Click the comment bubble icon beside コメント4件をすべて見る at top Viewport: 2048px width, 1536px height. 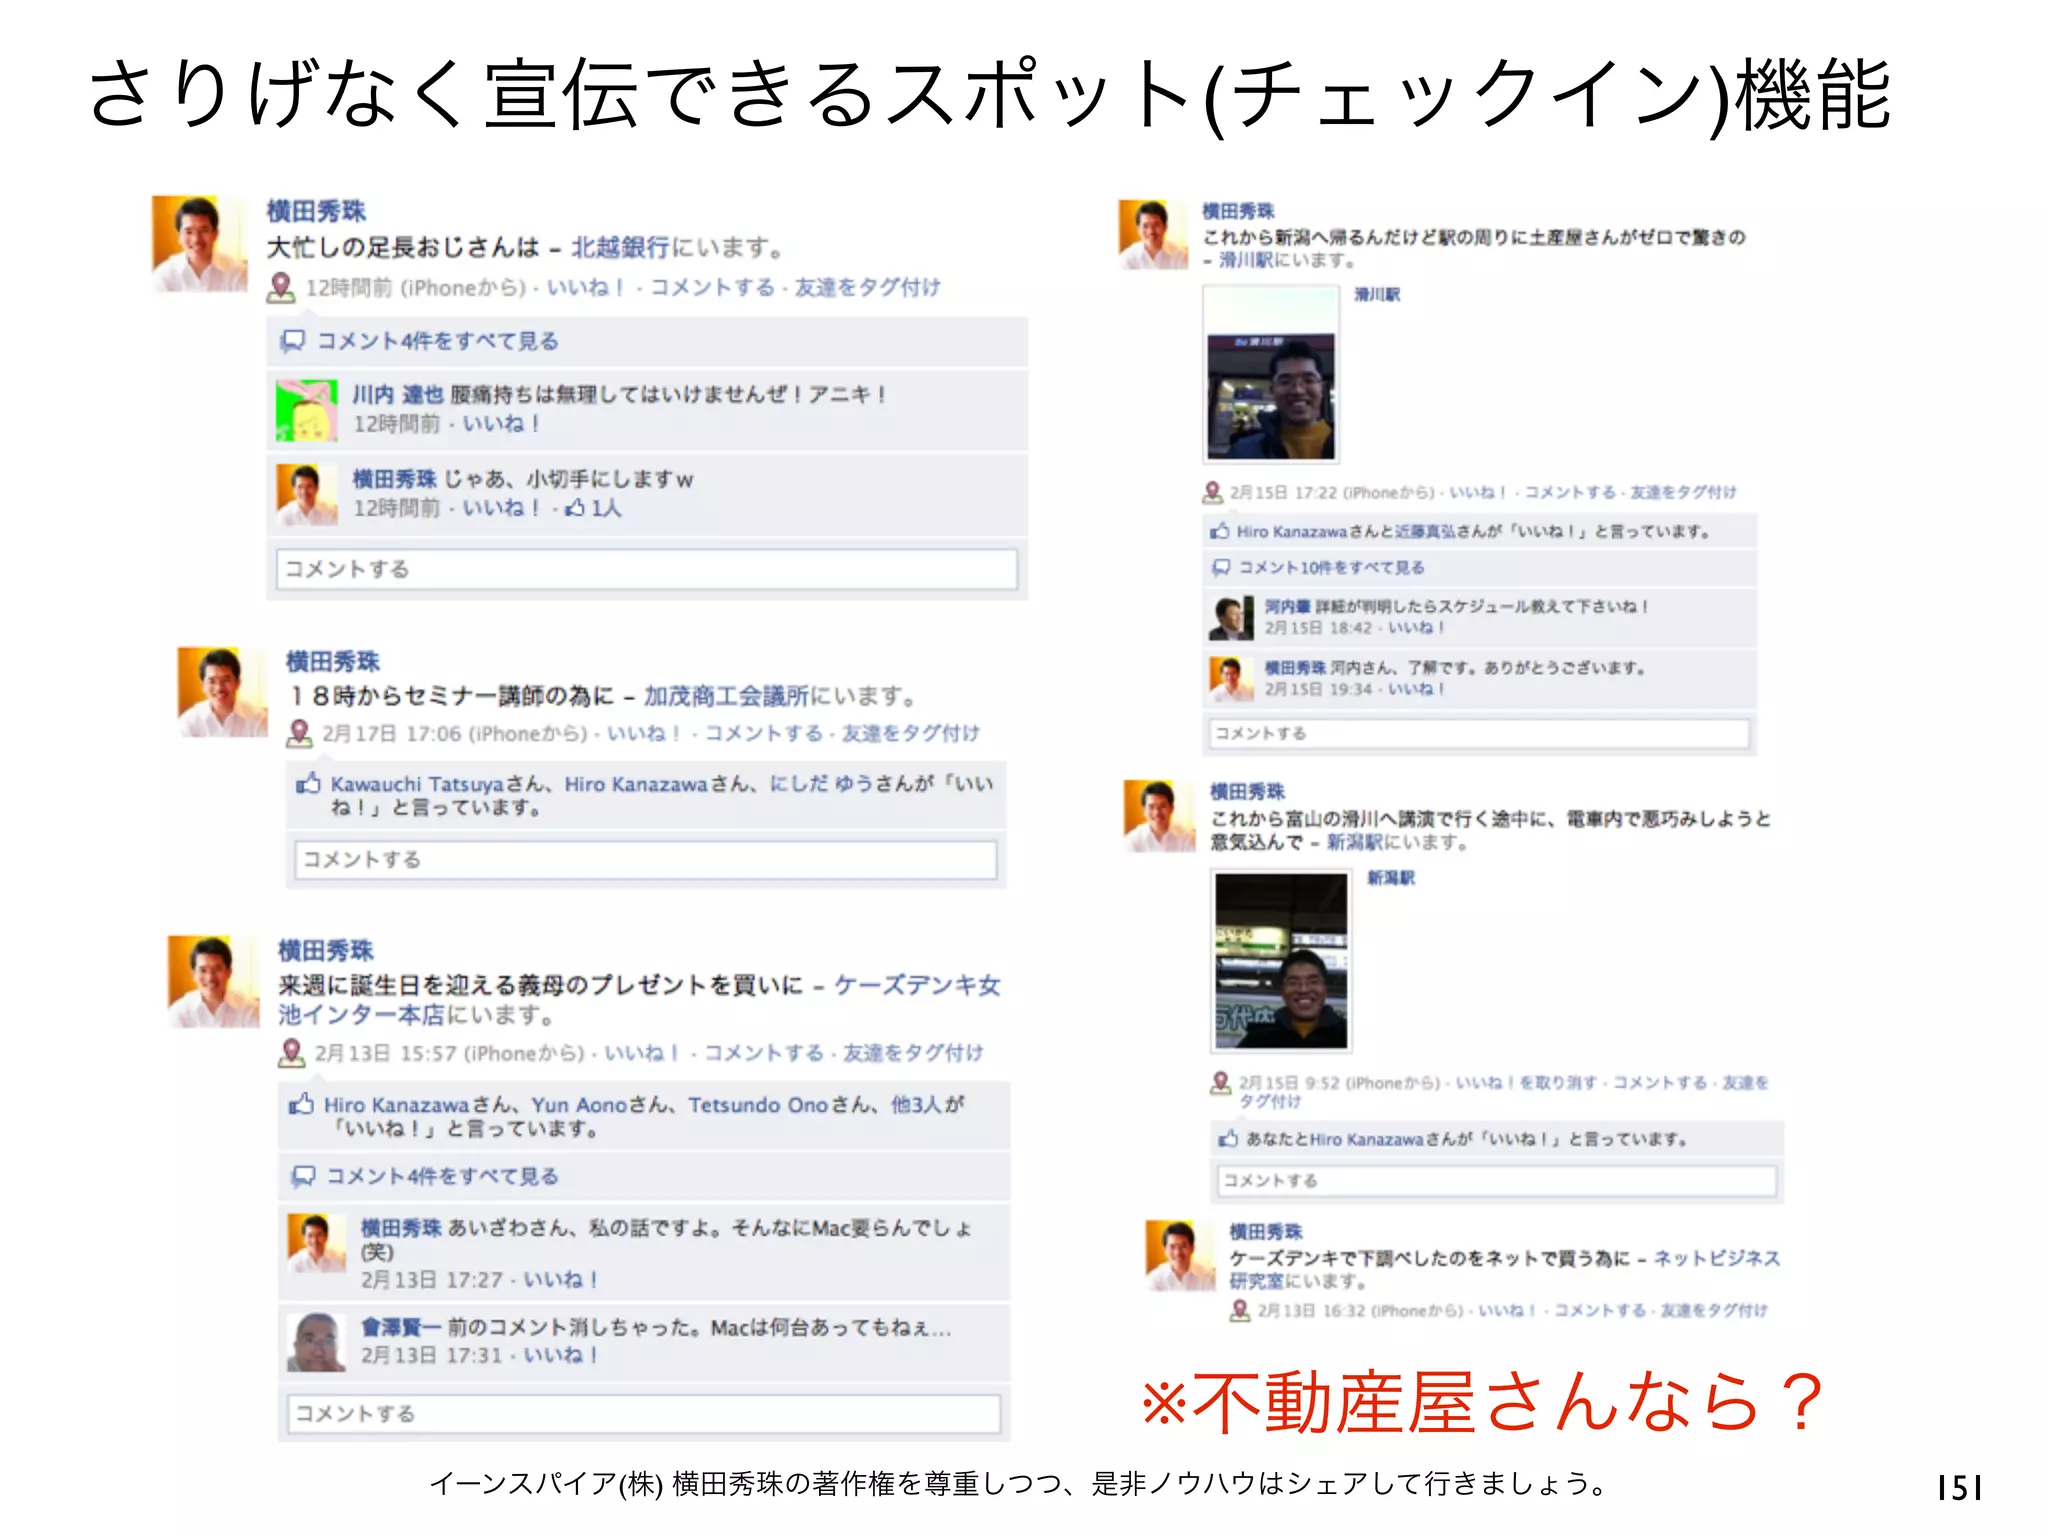tap(293, 341)
